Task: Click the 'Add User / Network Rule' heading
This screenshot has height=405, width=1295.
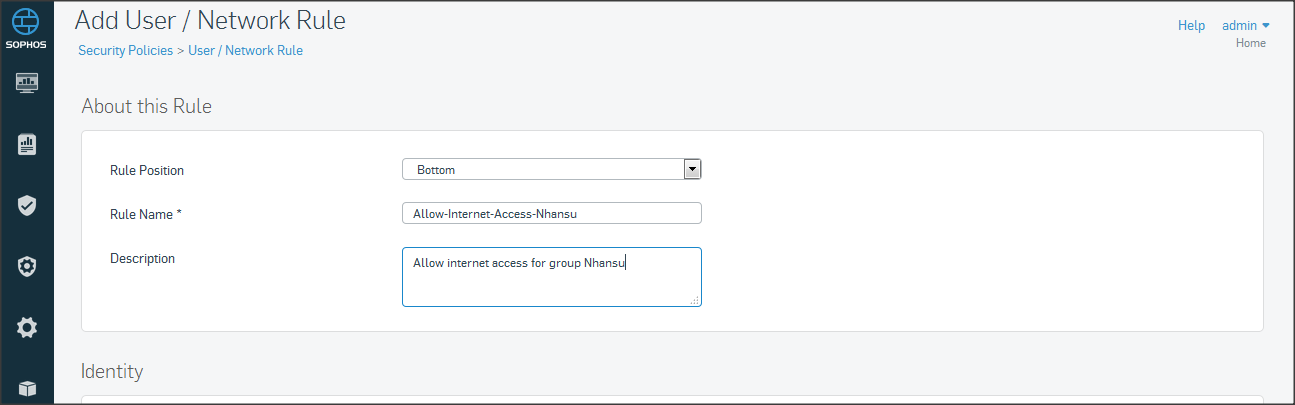Action: (x=210, y=19)
